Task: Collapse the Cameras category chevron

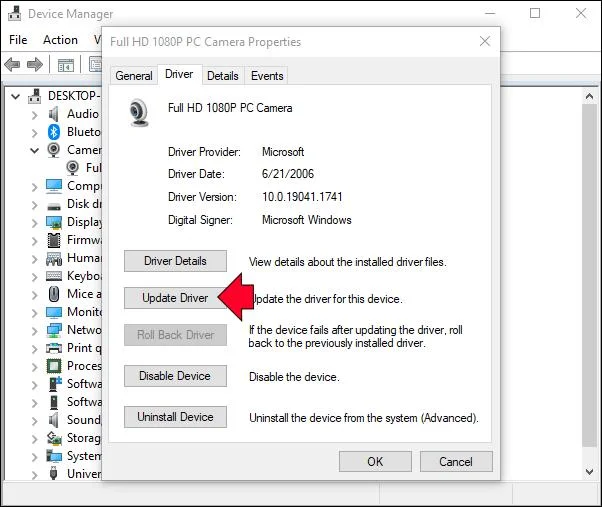Action: click(35, 150)
